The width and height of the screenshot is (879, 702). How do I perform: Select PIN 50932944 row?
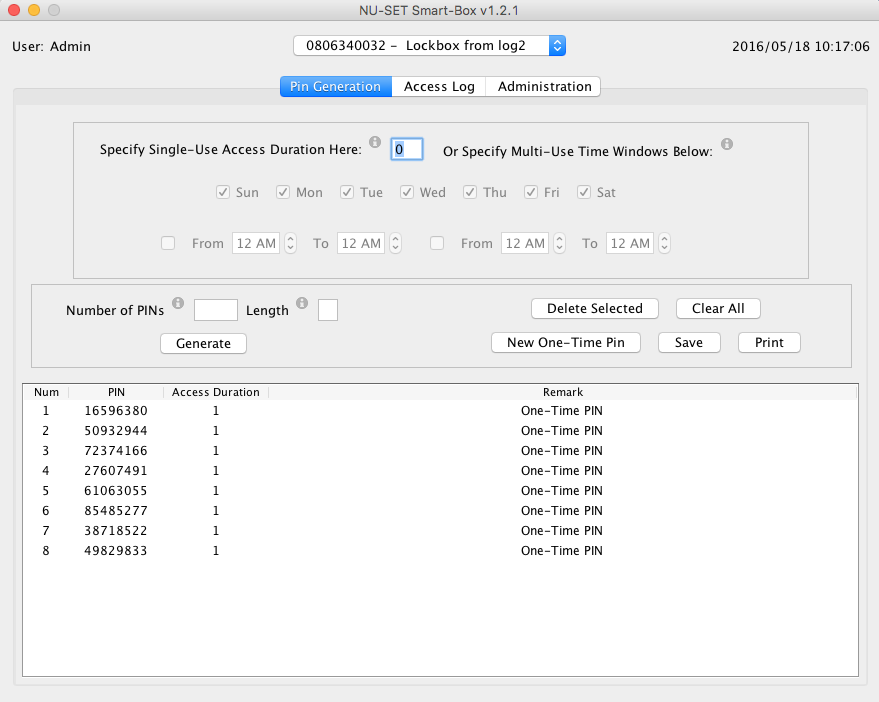pyautogui.click(x=440, y=431)
